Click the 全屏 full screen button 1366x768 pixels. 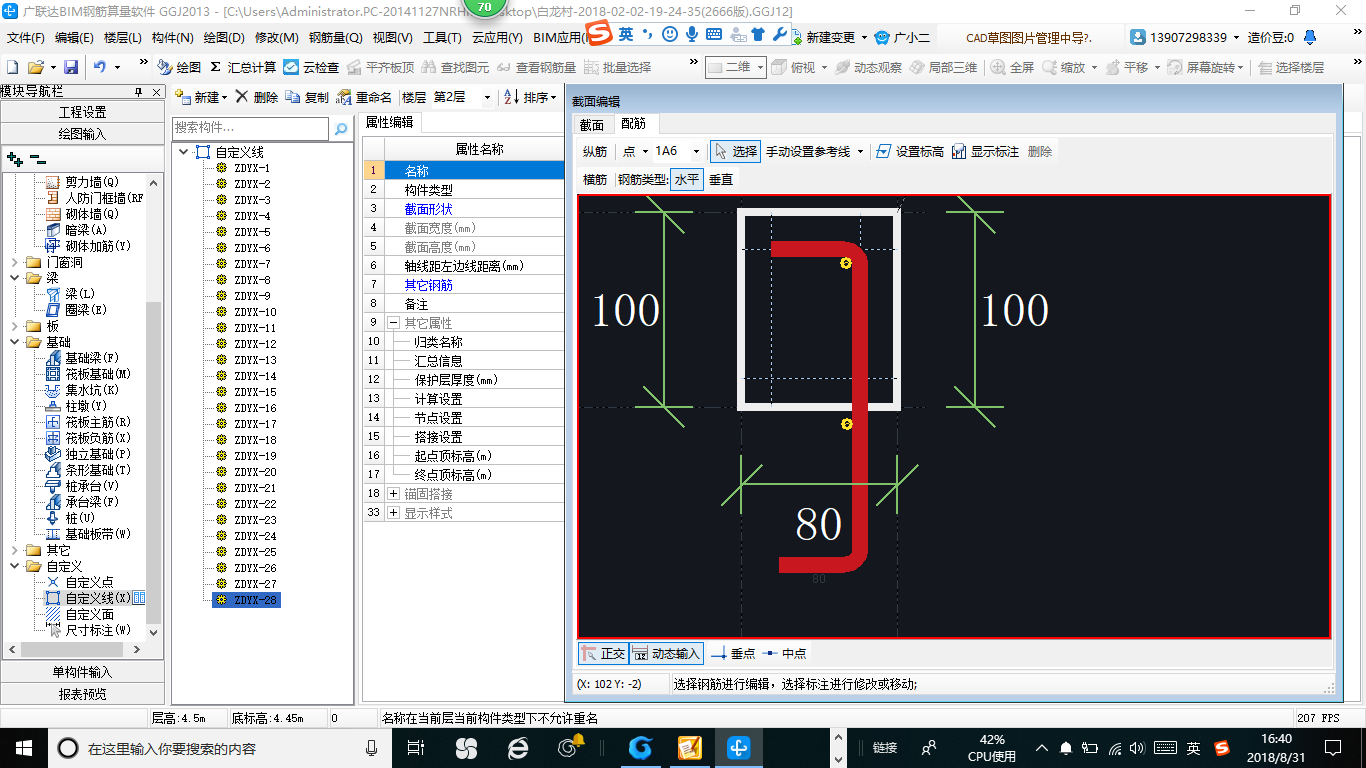click(1012, 67)
